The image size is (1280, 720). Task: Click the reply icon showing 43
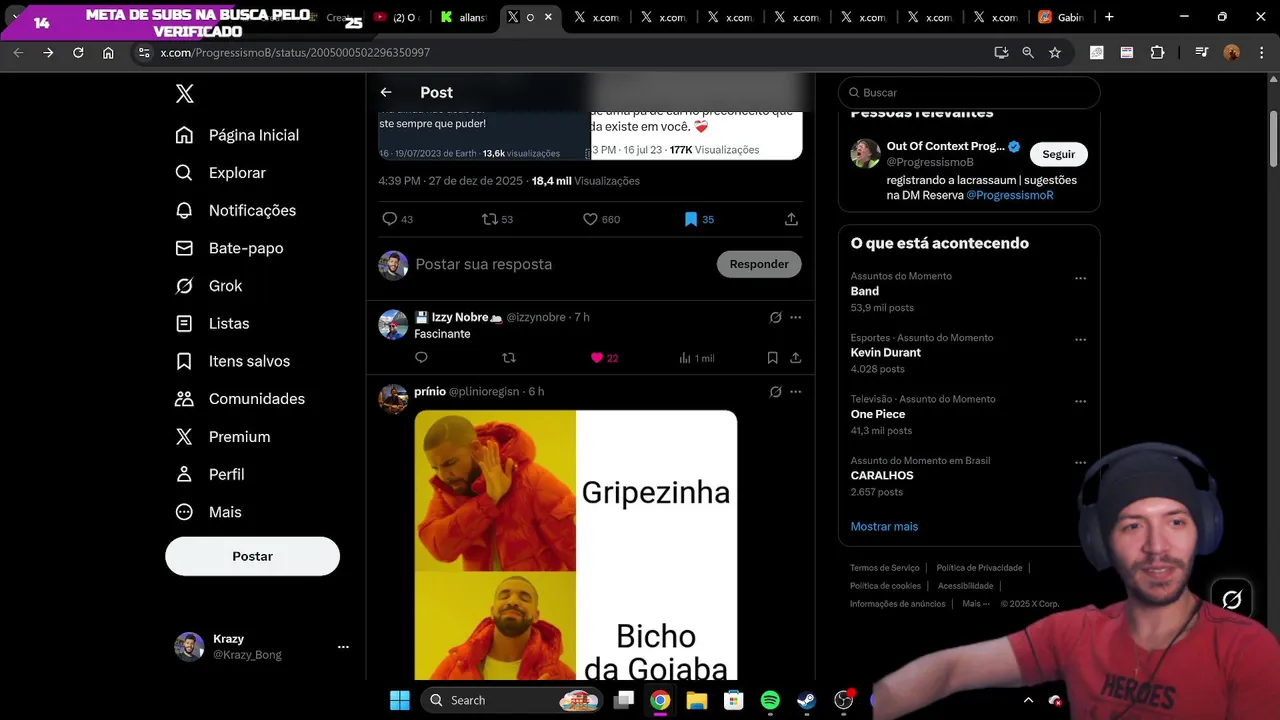[390, 219]
